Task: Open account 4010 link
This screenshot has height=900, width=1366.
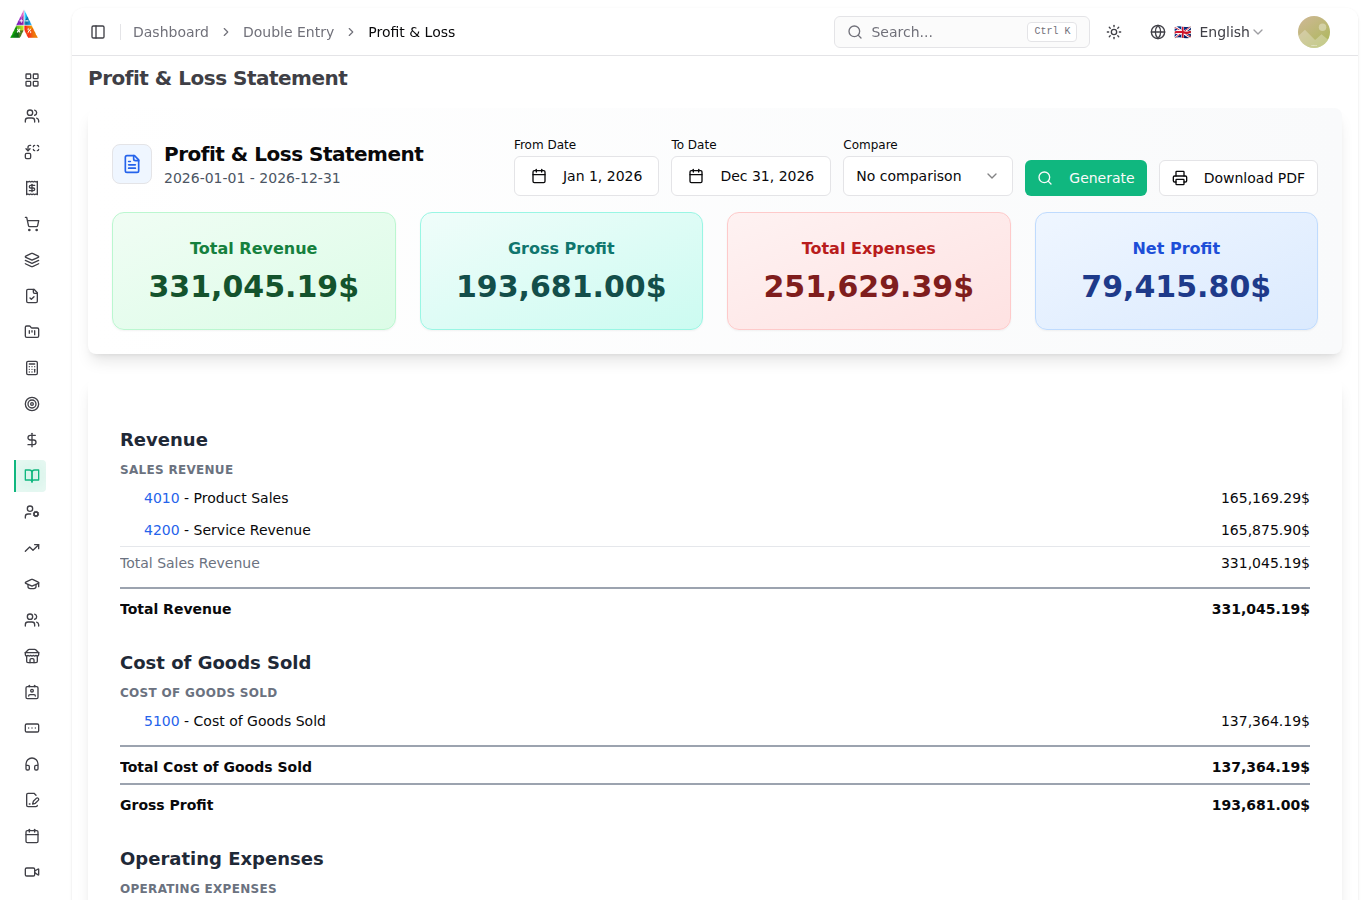Action: [162, 498]
